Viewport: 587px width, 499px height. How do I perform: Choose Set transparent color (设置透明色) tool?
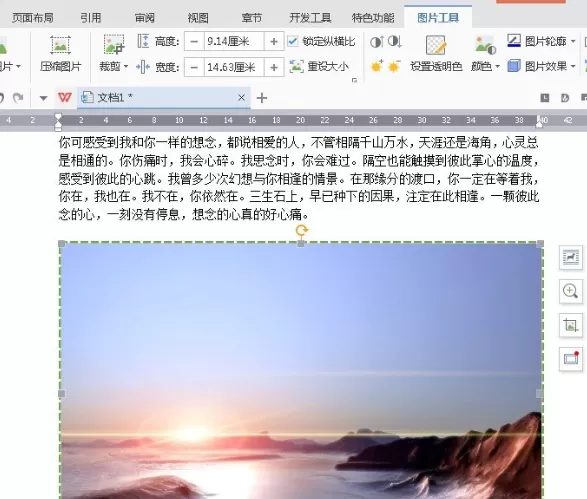tap(436, 53)
